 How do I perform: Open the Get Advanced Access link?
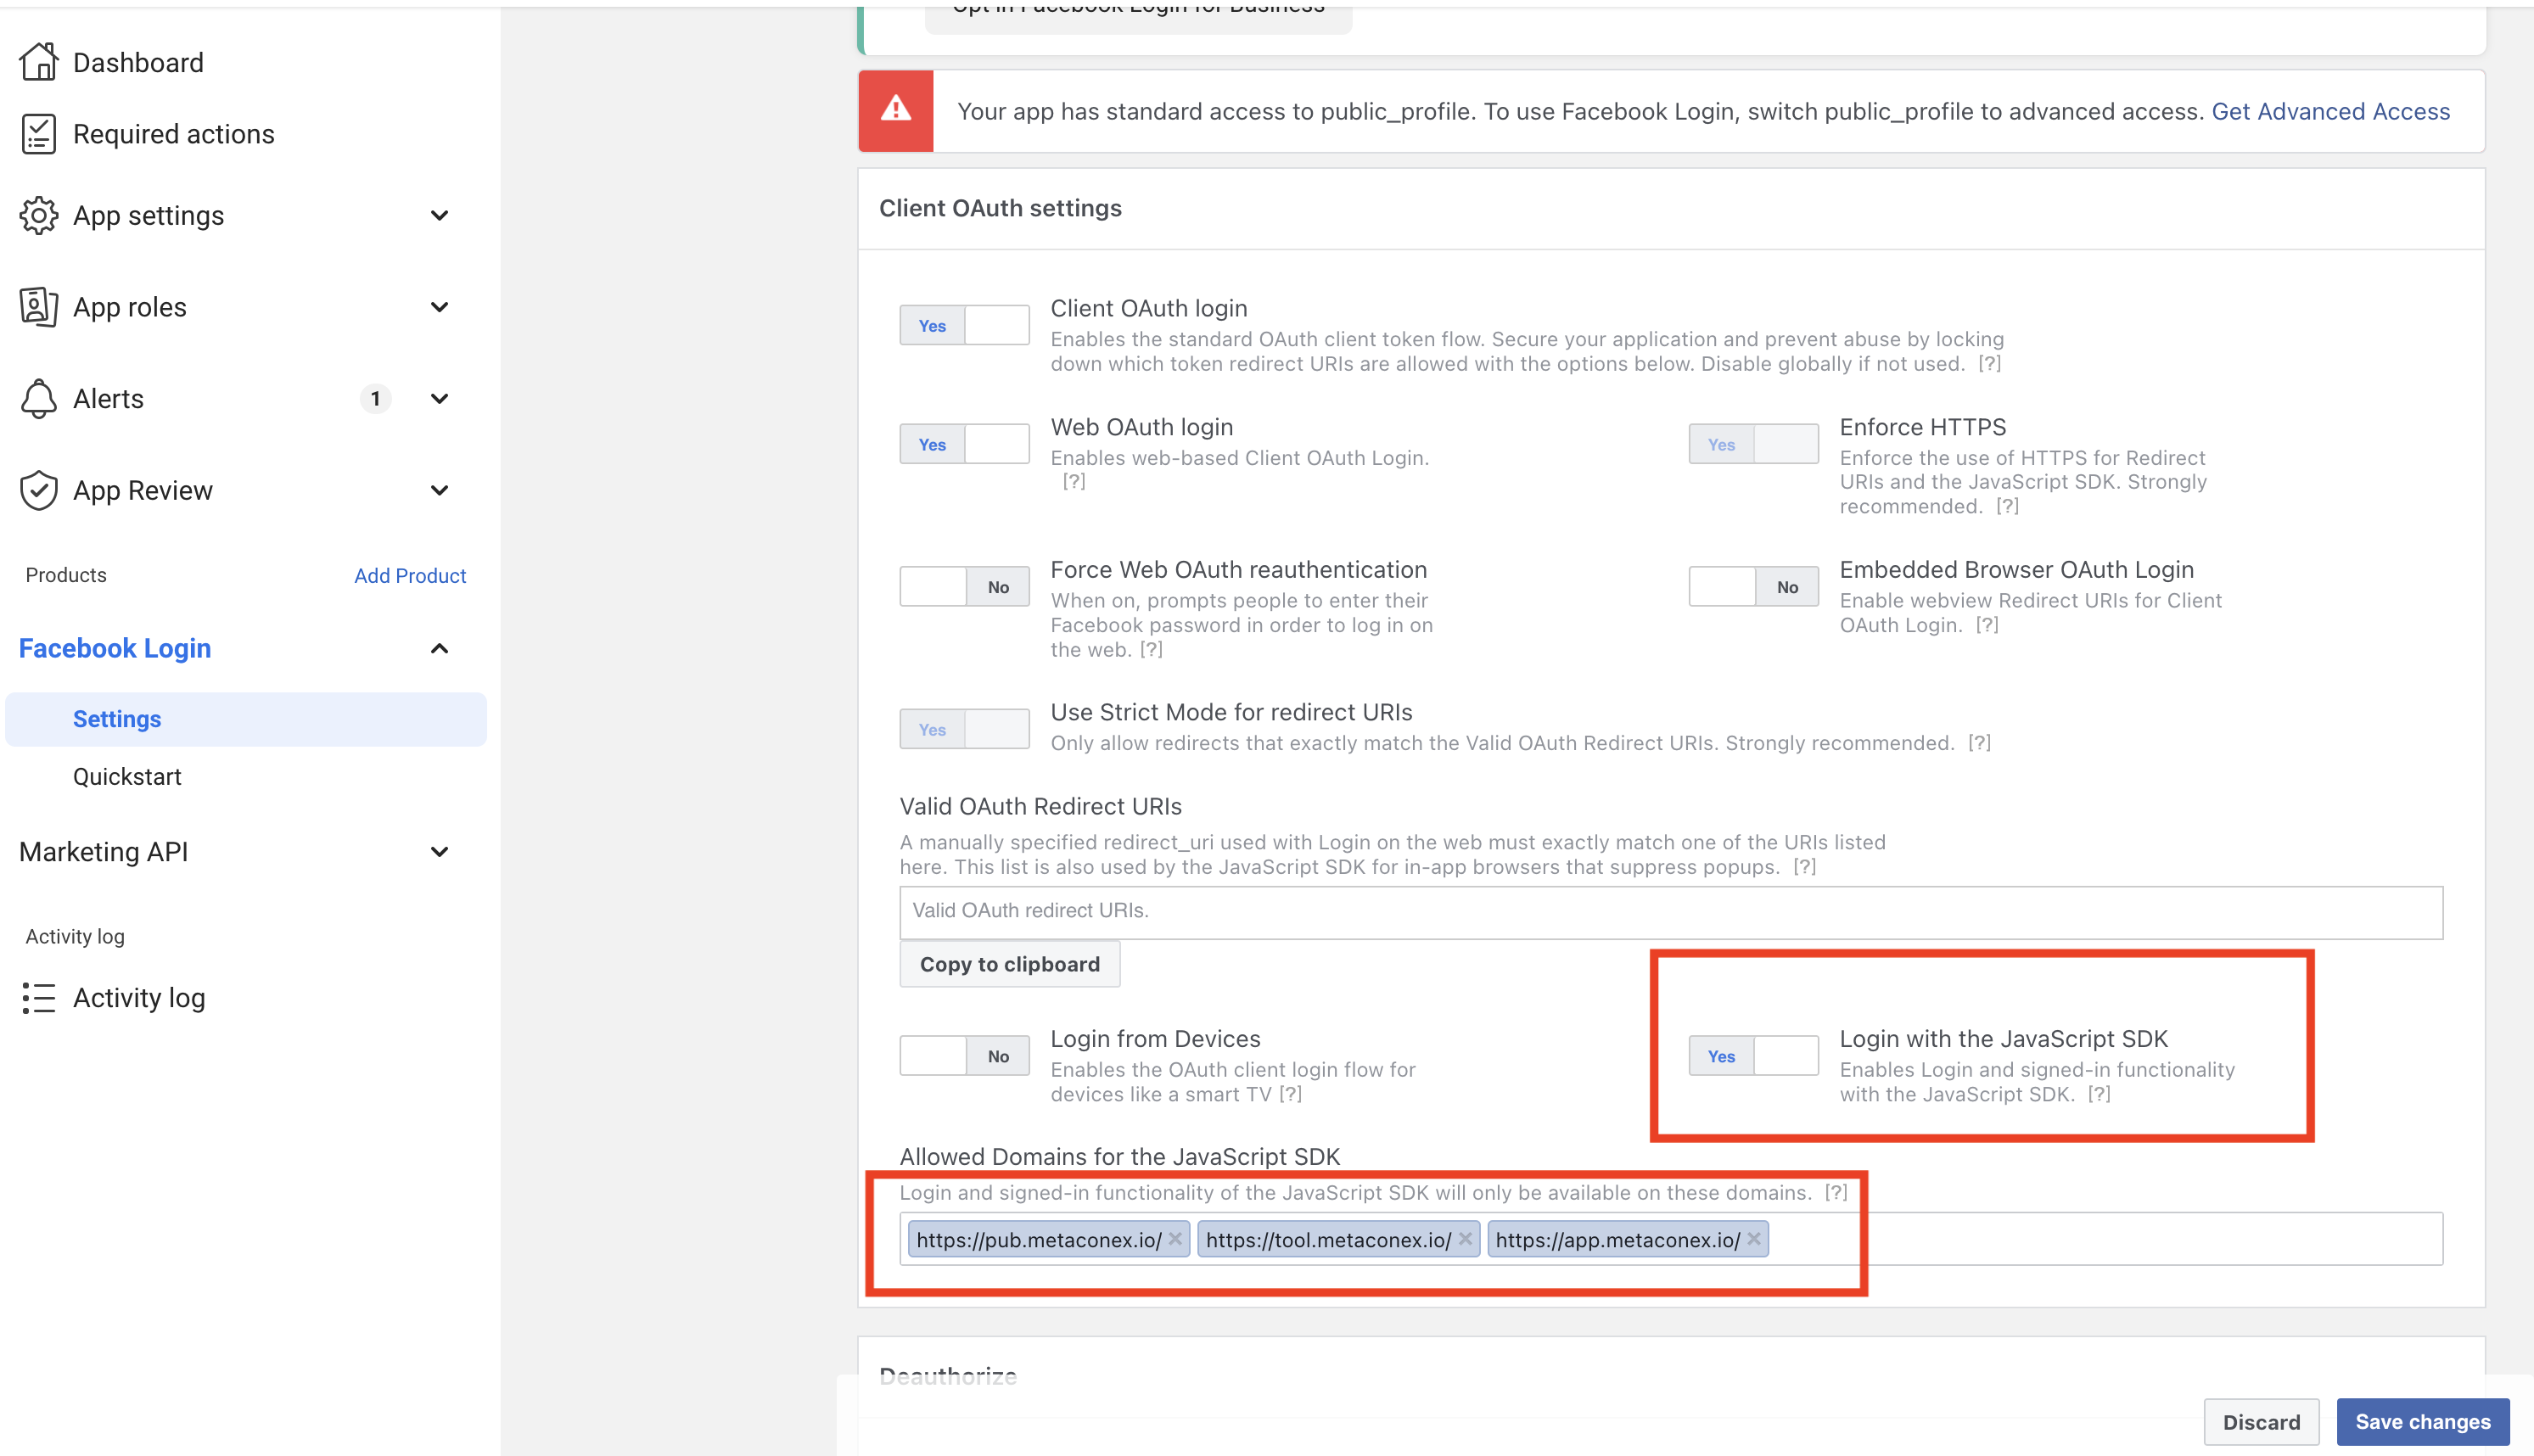click(2330, 111)
